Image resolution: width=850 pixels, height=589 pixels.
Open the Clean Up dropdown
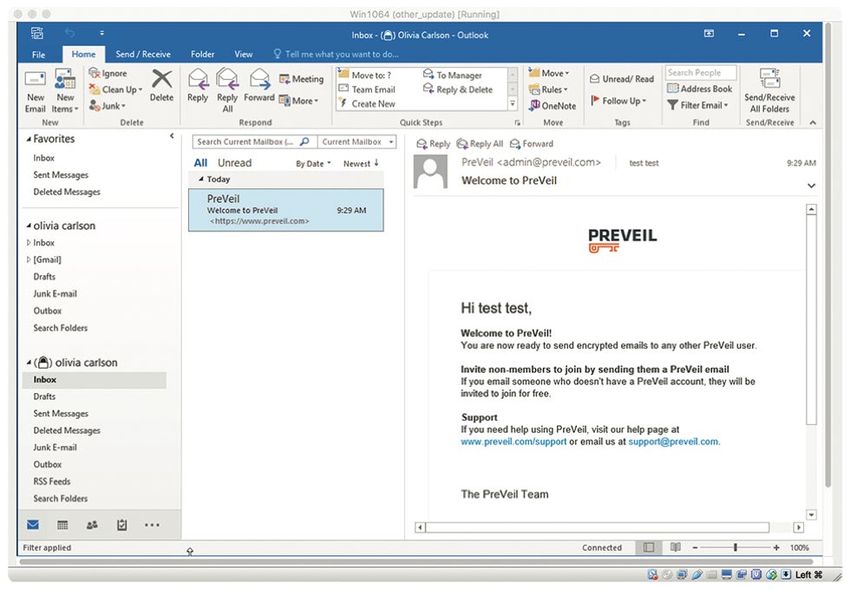[x=115, y=89]
